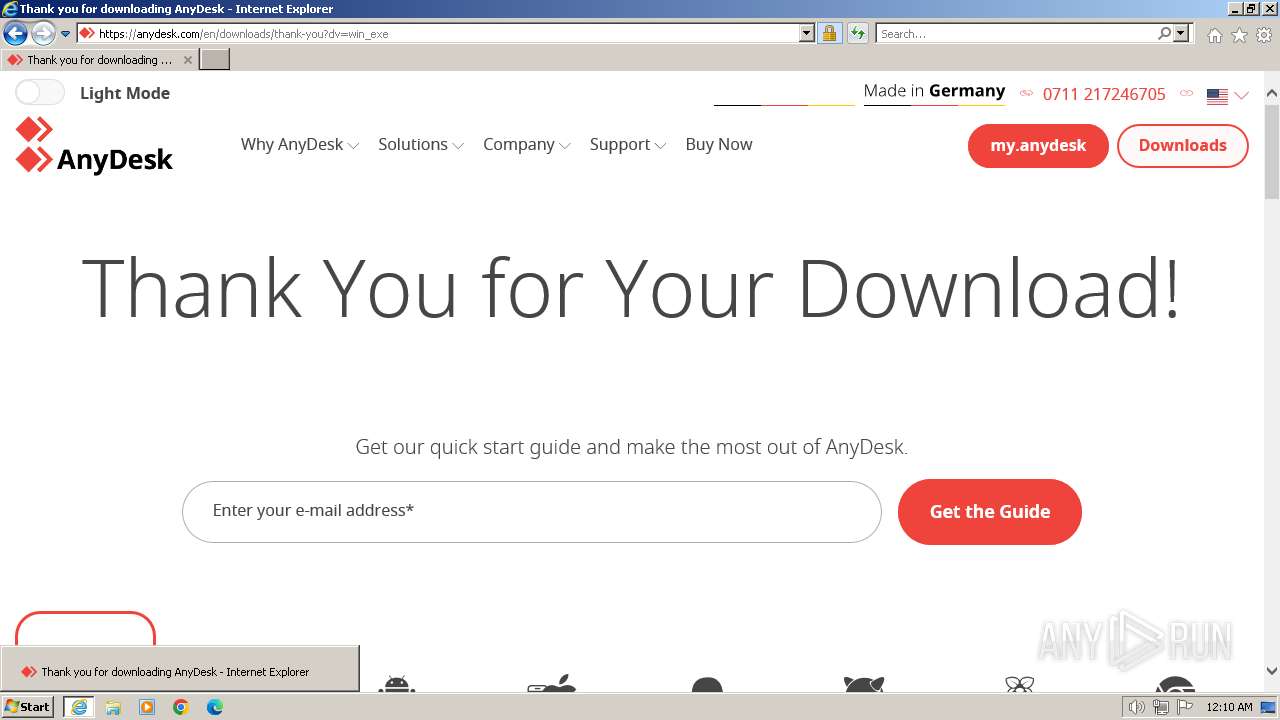Screen dimensions: 1280x720
Task: Launch Google Chrome from the taskbar
Action: tap(181, 707)
